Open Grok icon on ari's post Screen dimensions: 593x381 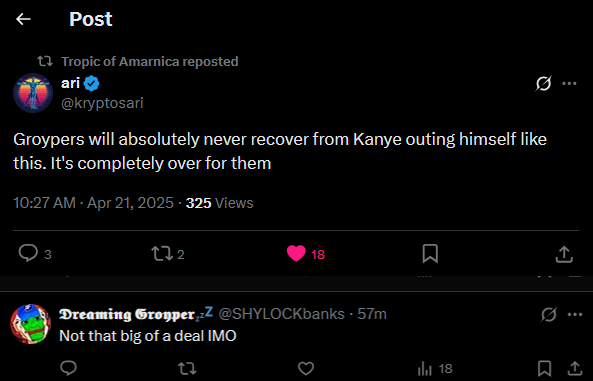pyautogui.click(x=543, y=83)
